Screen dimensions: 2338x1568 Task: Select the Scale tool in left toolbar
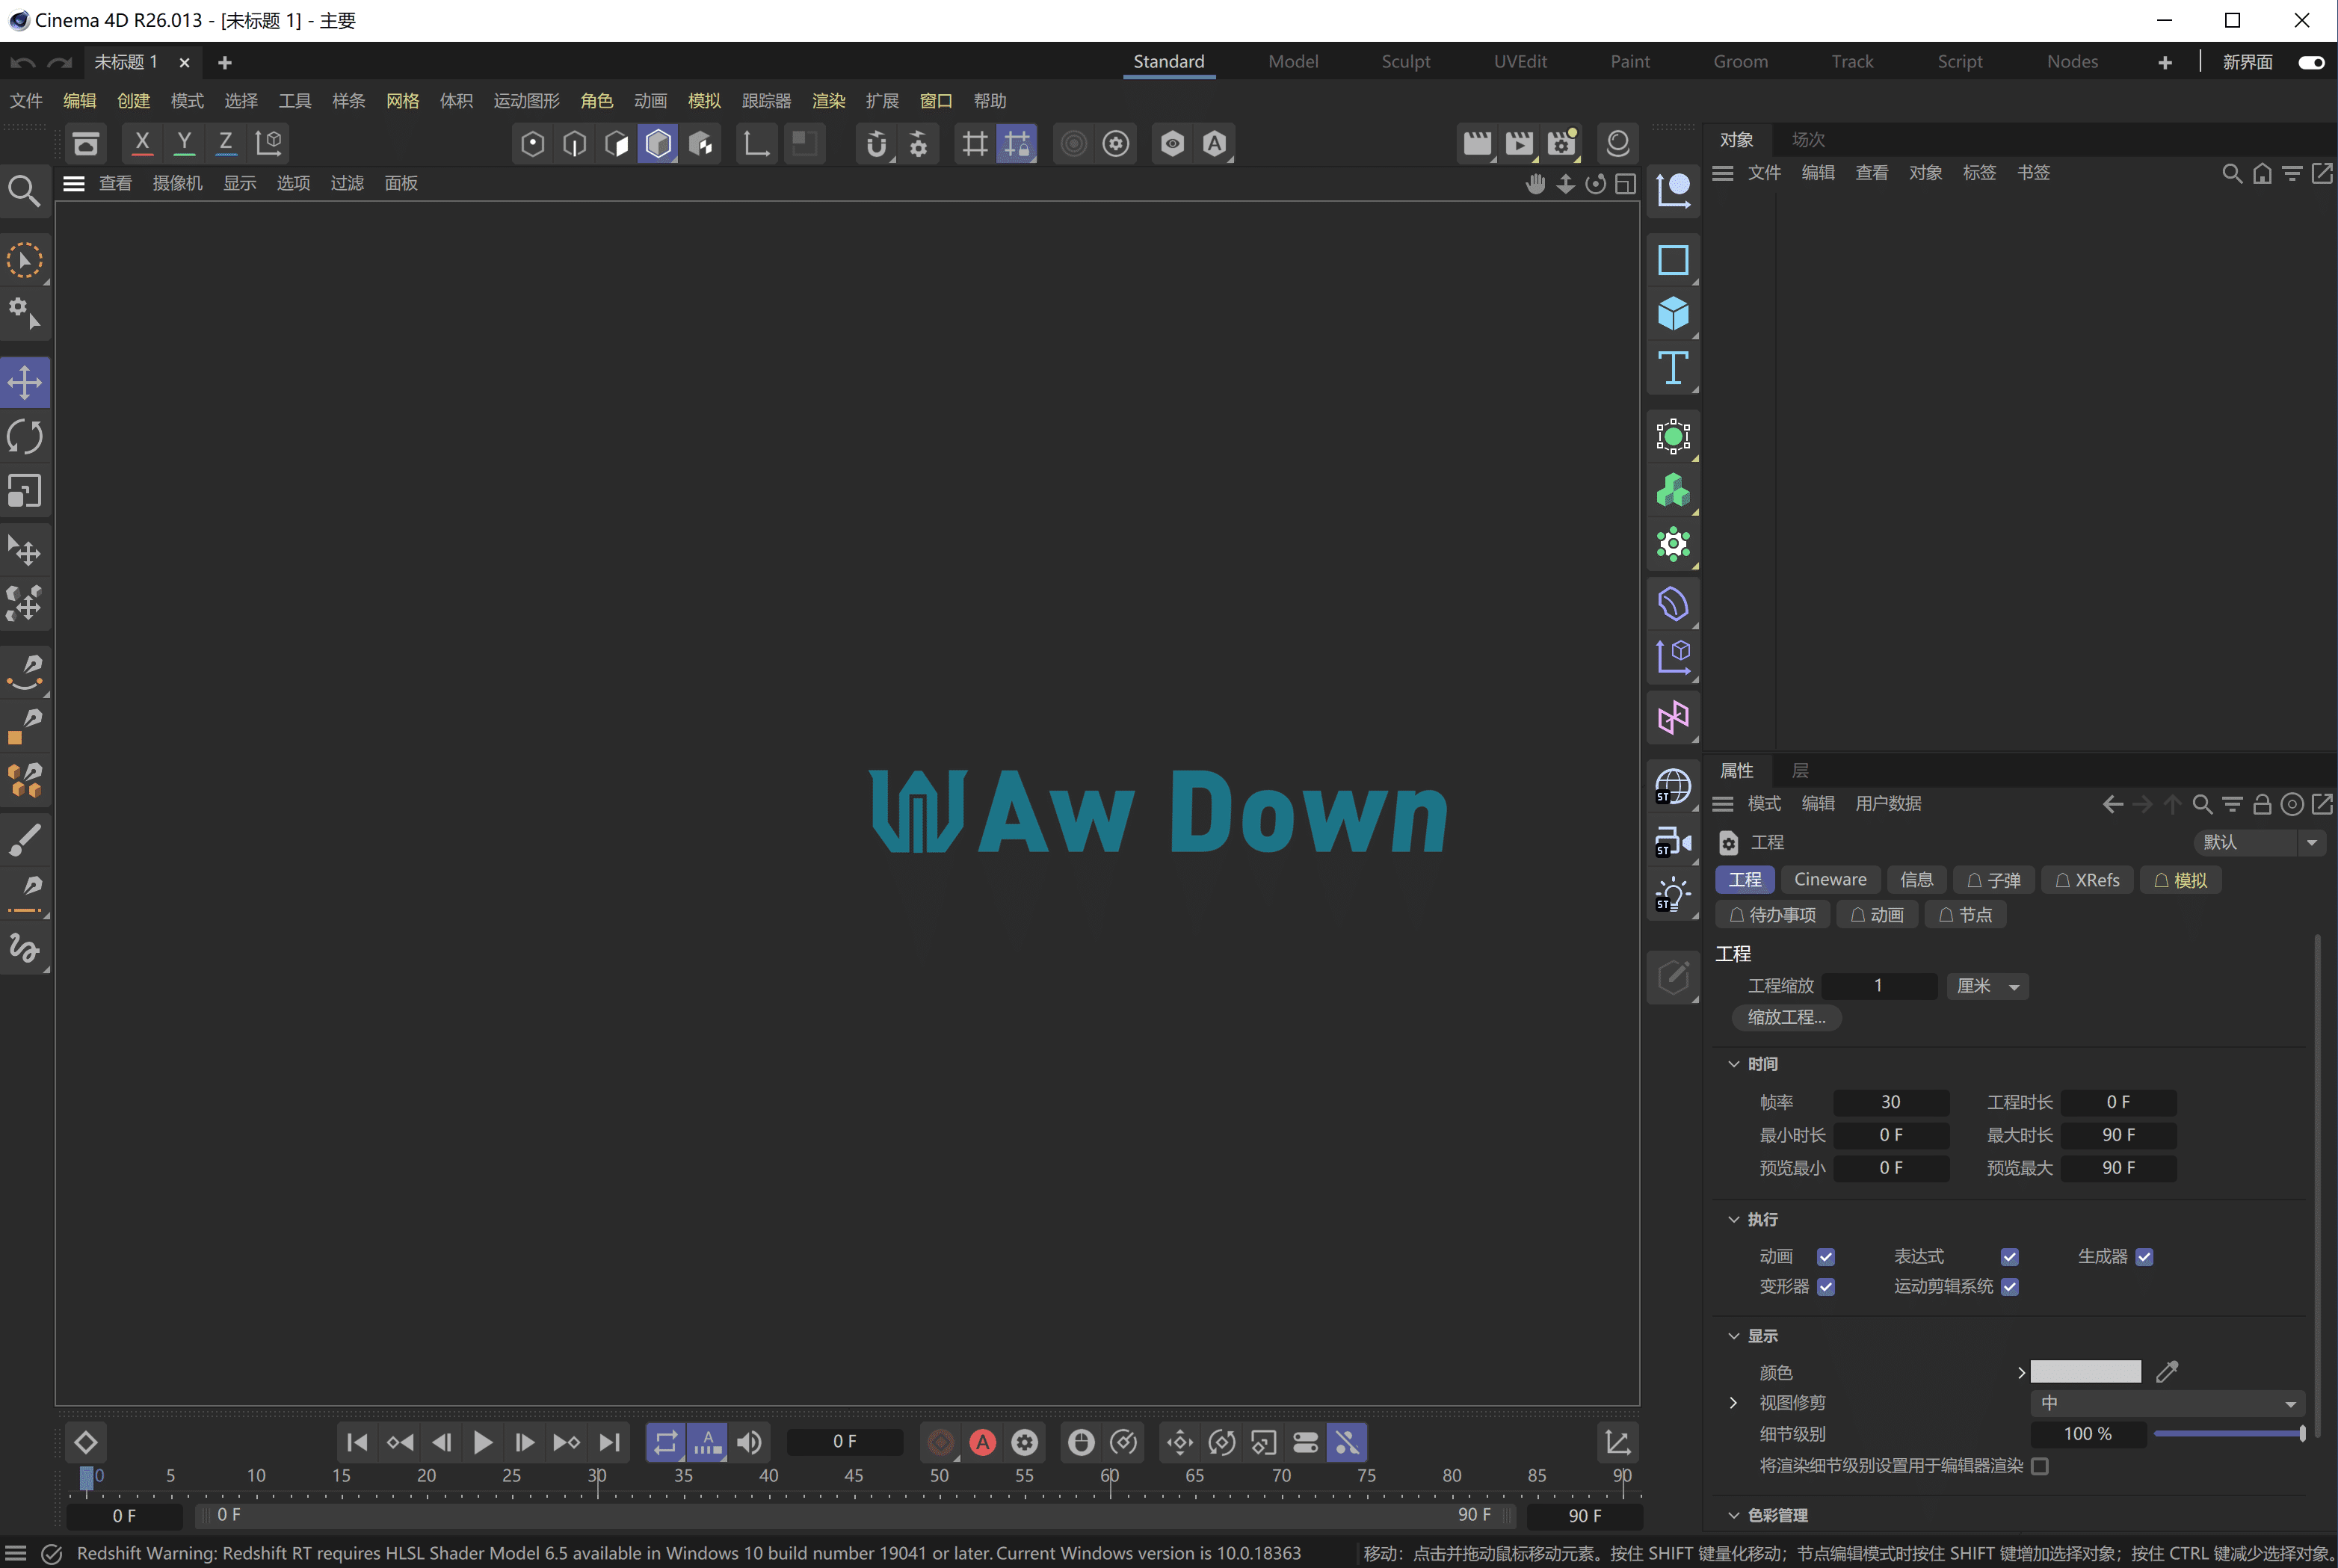(25, 491)
